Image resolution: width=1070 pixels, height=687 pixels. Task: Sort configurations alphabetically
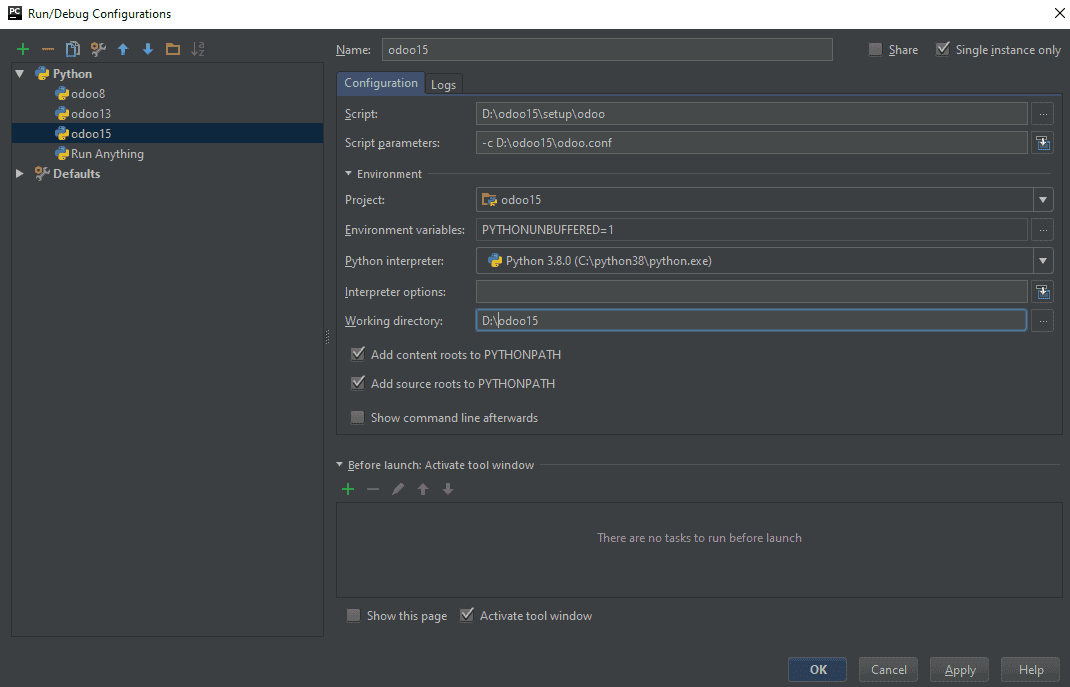[198, 48]
